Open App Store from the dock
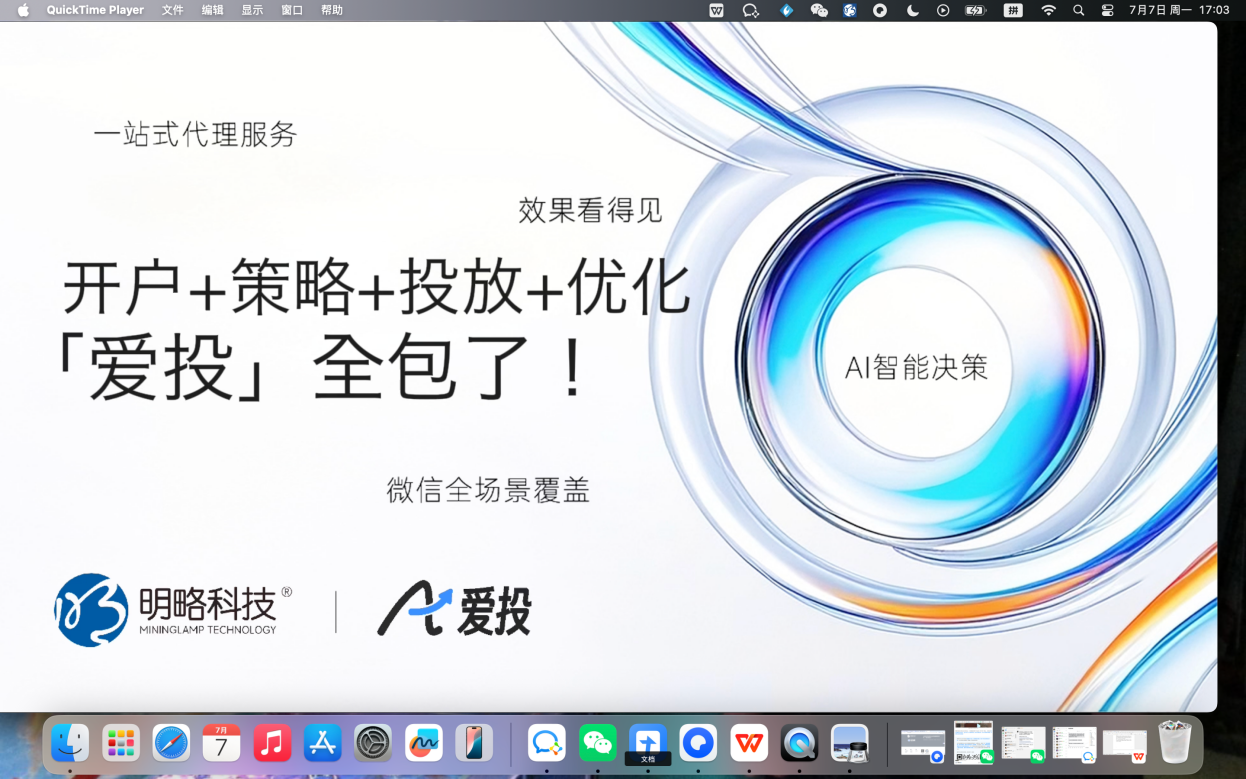 click(x=322, y=743)
